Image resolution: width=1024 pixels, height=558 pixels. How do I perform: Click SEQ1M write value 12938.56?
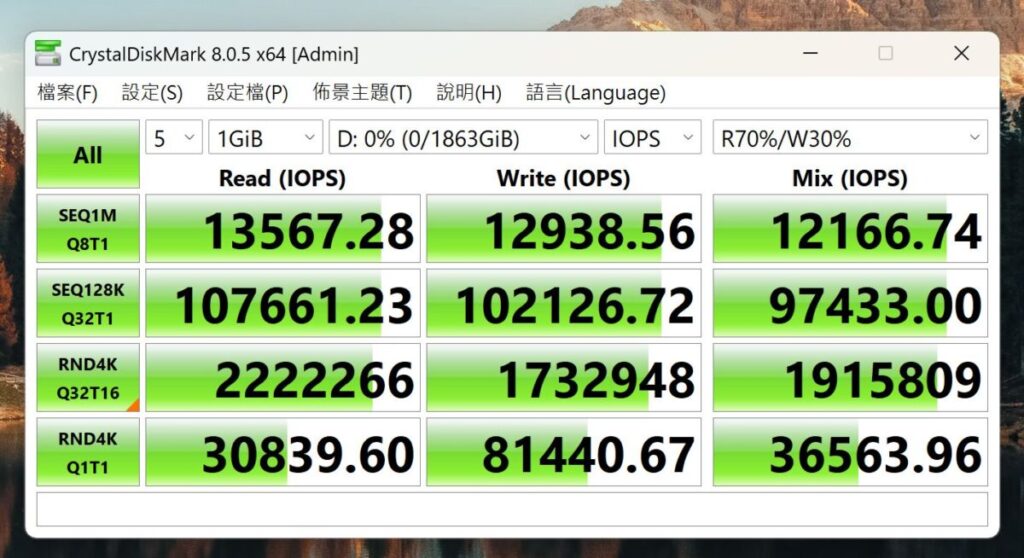(564, 229)
